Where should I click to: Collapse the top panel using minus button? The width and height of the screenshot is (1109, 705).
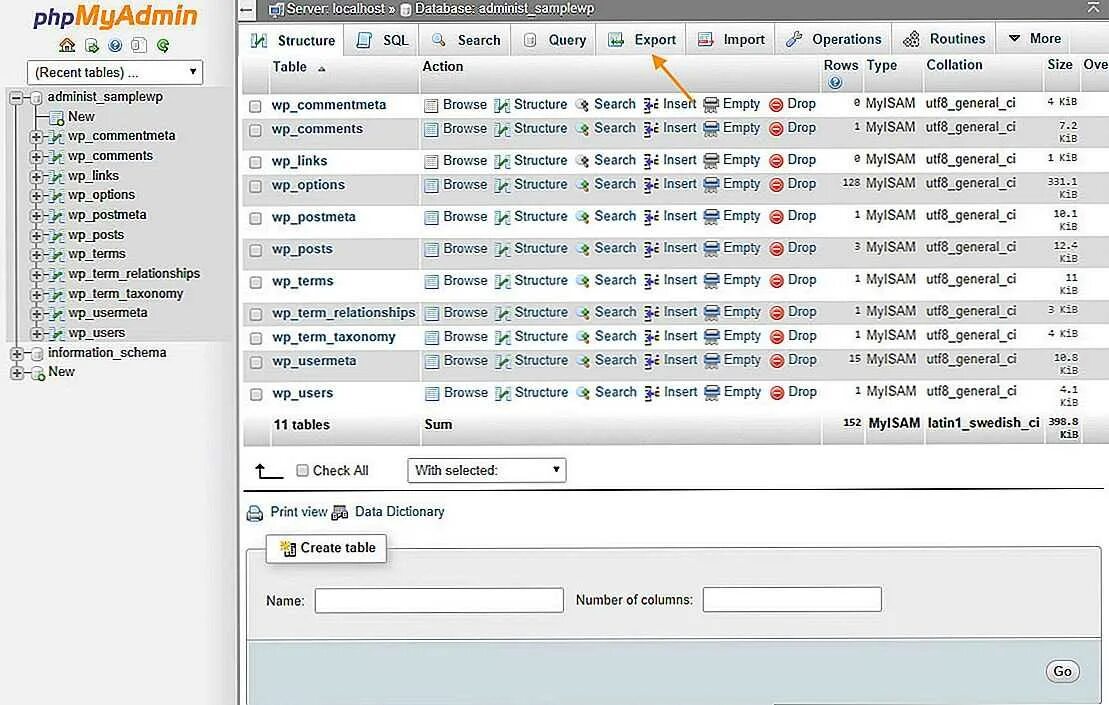click(x=246, y=10)
